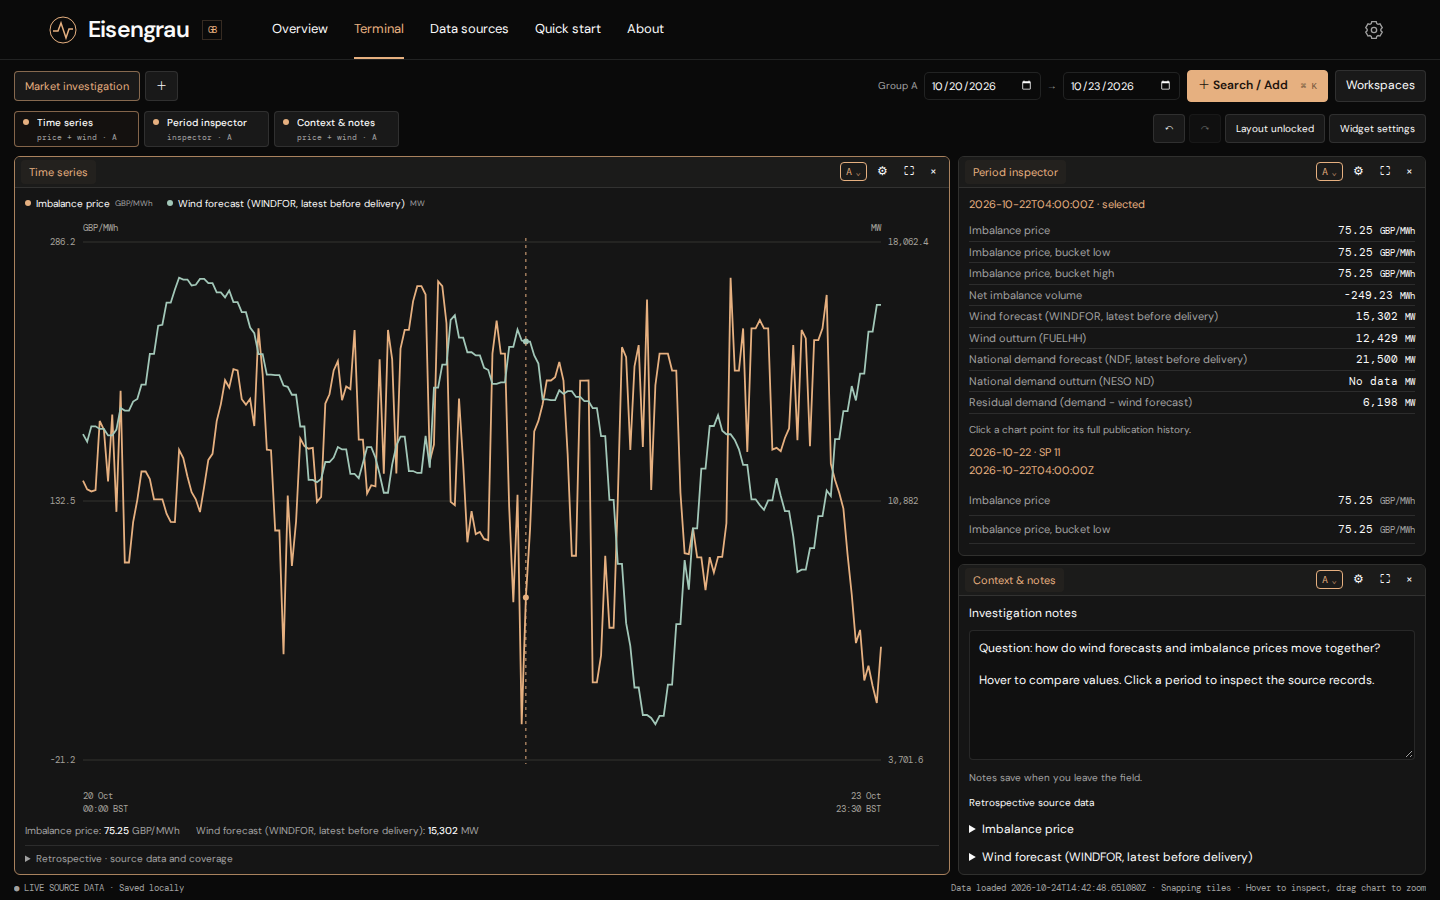The height and width of the screenshot is (900, 1440).
Task: Open the Data sources tab
Action: (469, 29)
